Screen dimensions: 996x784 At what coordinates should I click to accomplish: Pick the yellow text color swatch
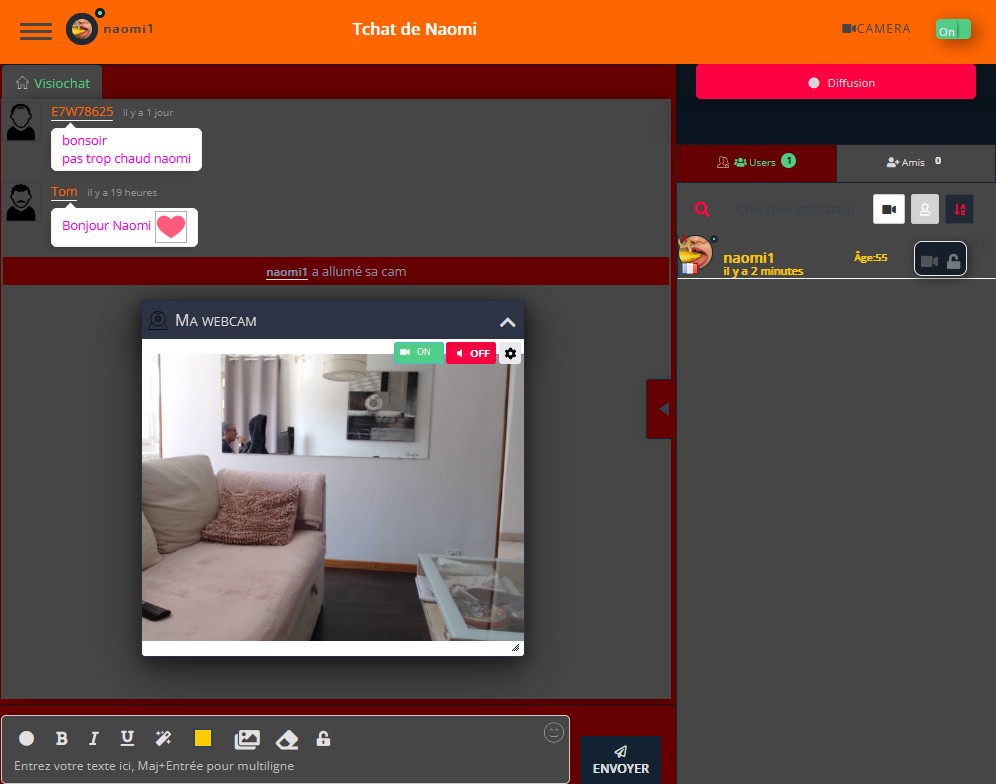click(203, 738)
